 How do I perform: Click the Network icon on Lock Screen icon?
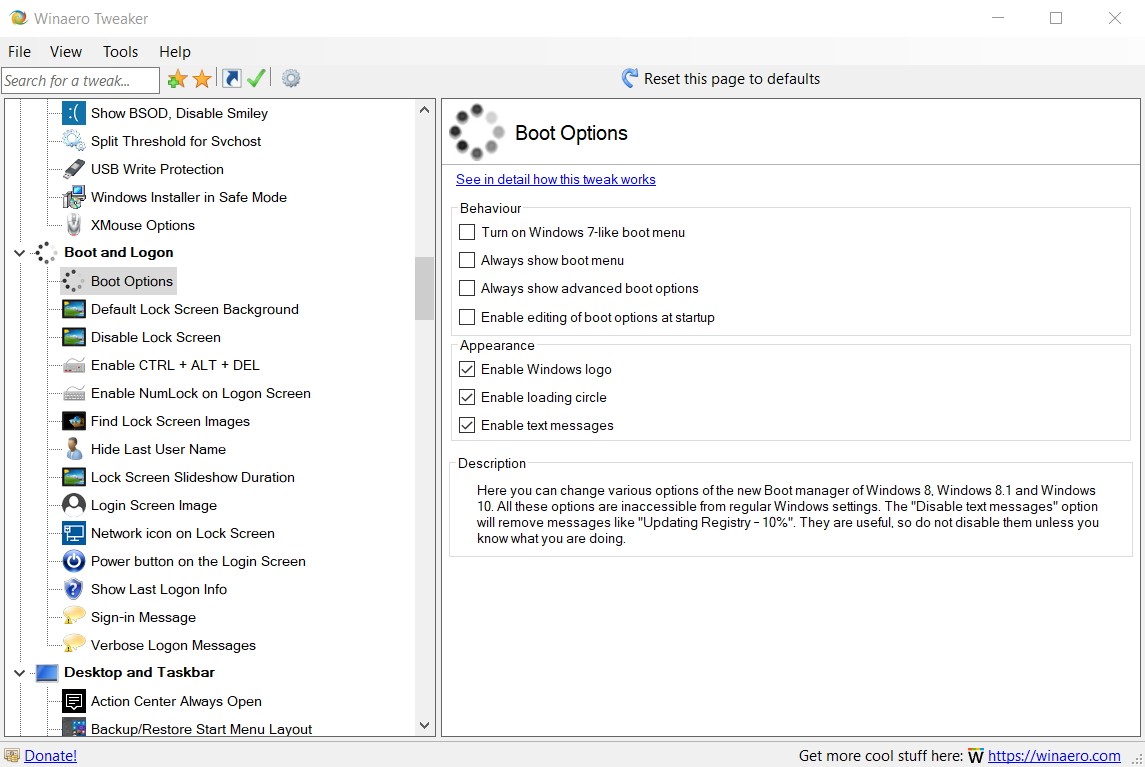tap(74, 533)
